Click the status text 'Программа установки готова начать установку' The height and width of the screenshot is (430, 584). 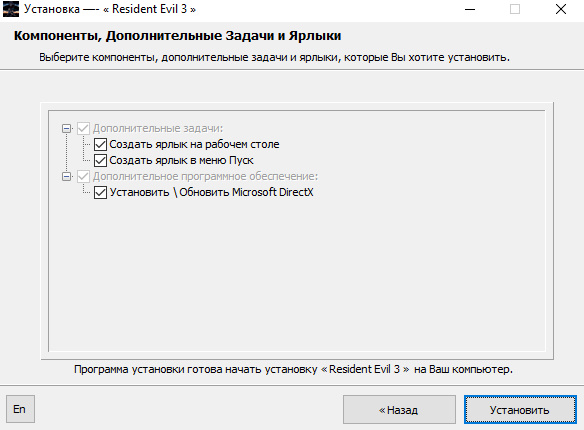196,369
